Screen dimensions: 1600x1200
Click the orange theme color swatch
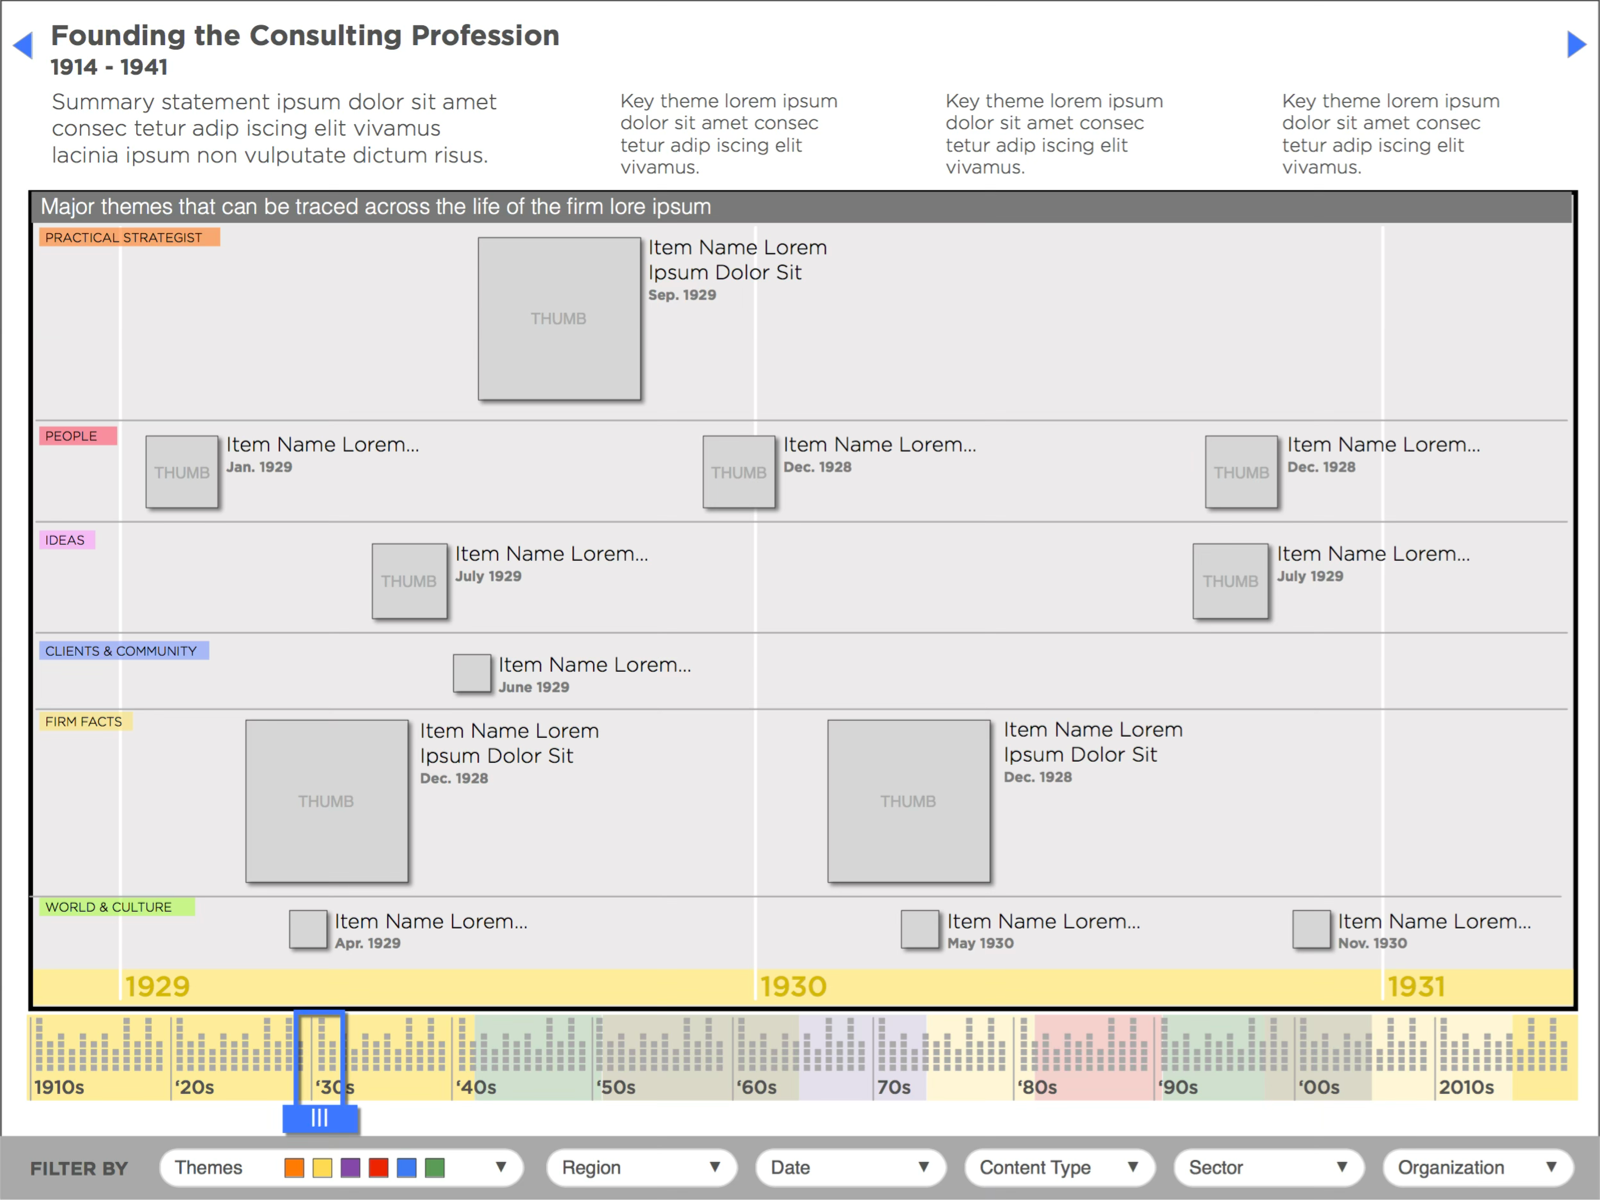pos(294,1168)
